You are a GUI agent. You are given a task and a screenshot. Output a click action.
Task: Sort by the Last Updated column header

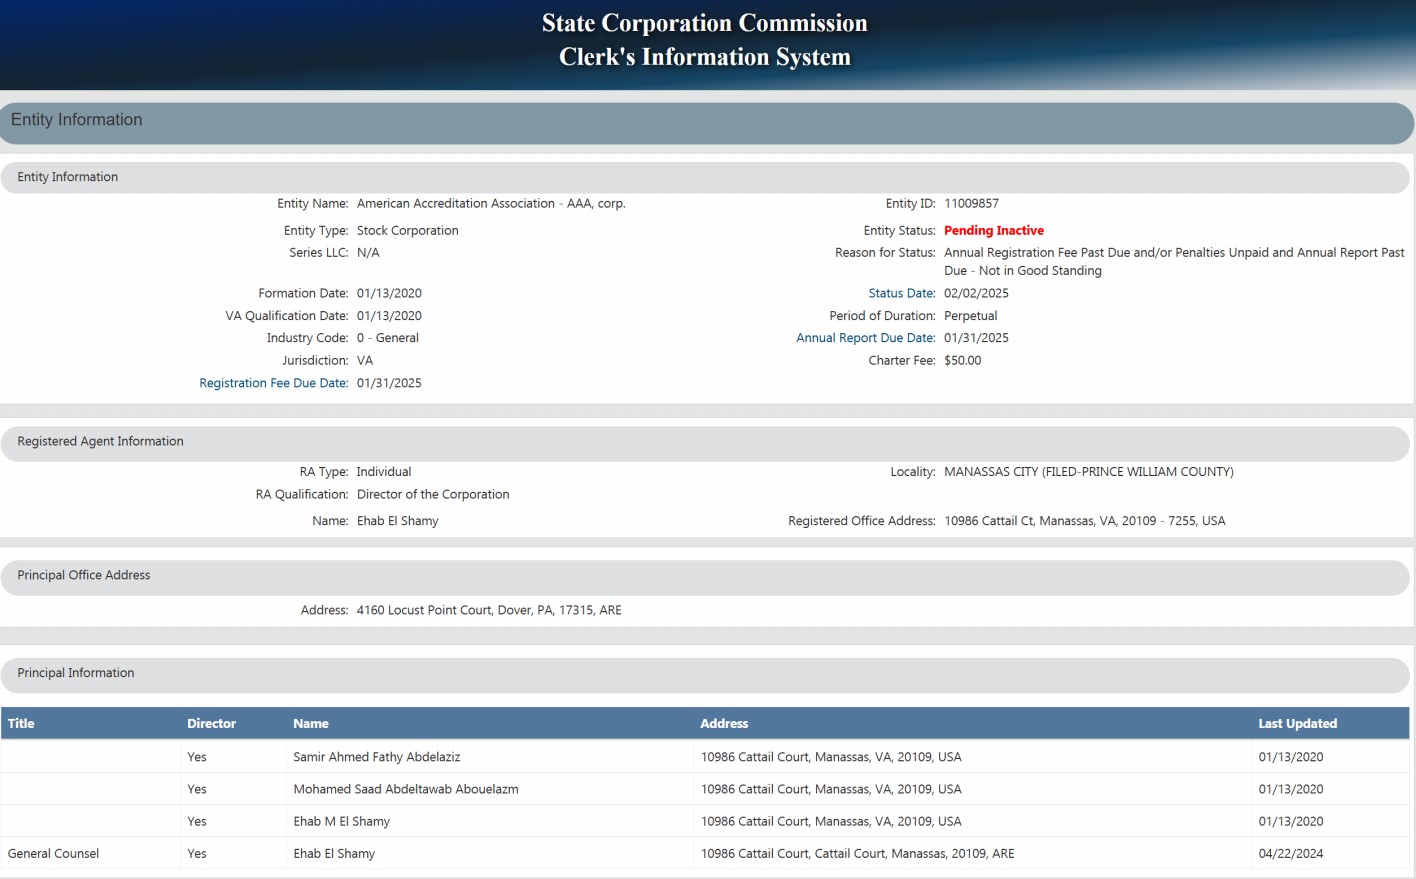click(1297, 723)
